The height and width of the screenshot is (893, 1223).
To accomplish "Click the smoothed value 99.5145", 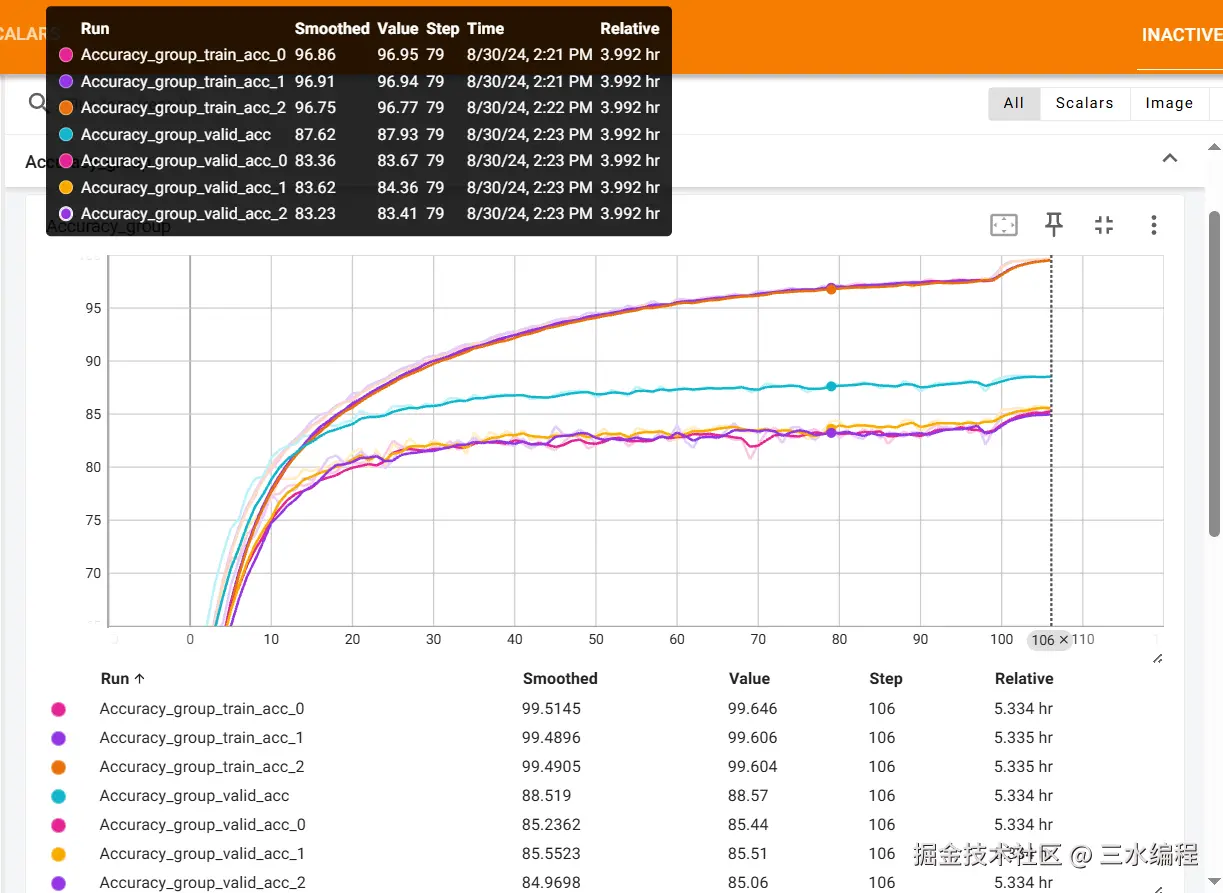I will [x=551, y=709].
